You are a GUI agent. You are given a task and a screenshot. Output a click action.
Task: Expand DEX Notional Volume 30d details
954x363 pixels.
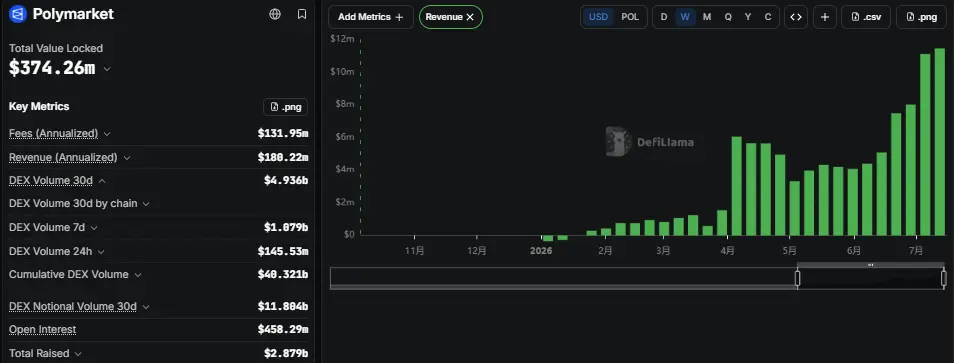point(145,307)
